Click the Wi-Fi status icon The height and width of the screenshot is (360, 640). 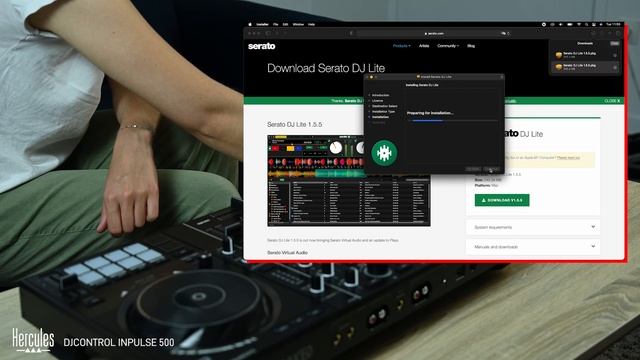(579, 24)
